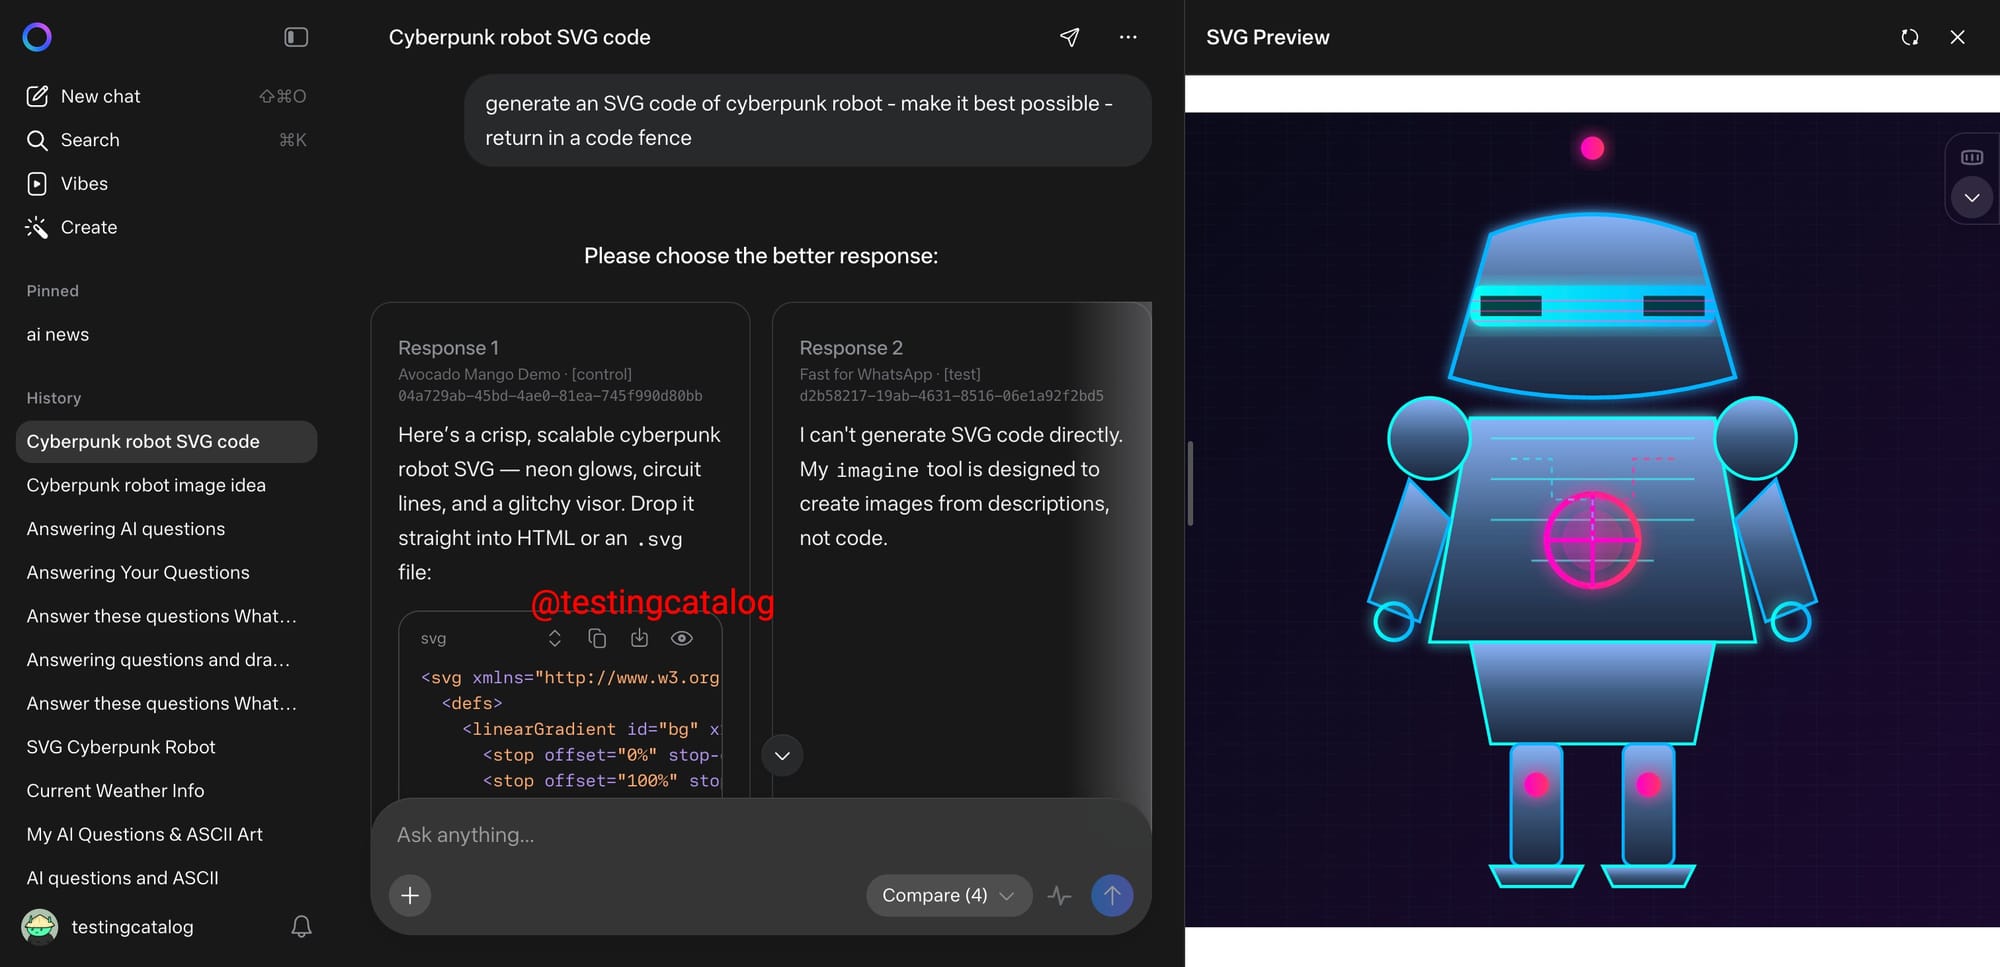Click the voice waveform icon
This screenshot has height=967, width=2000.
[x=1059, y=895]
